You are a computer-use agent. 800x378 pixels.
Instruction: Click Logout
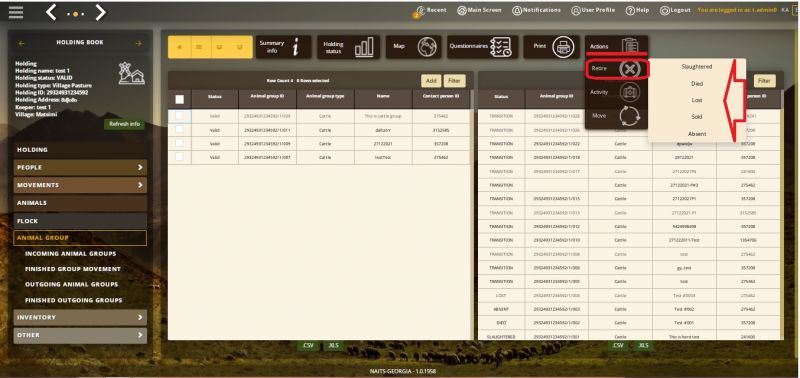pos(675,10)
